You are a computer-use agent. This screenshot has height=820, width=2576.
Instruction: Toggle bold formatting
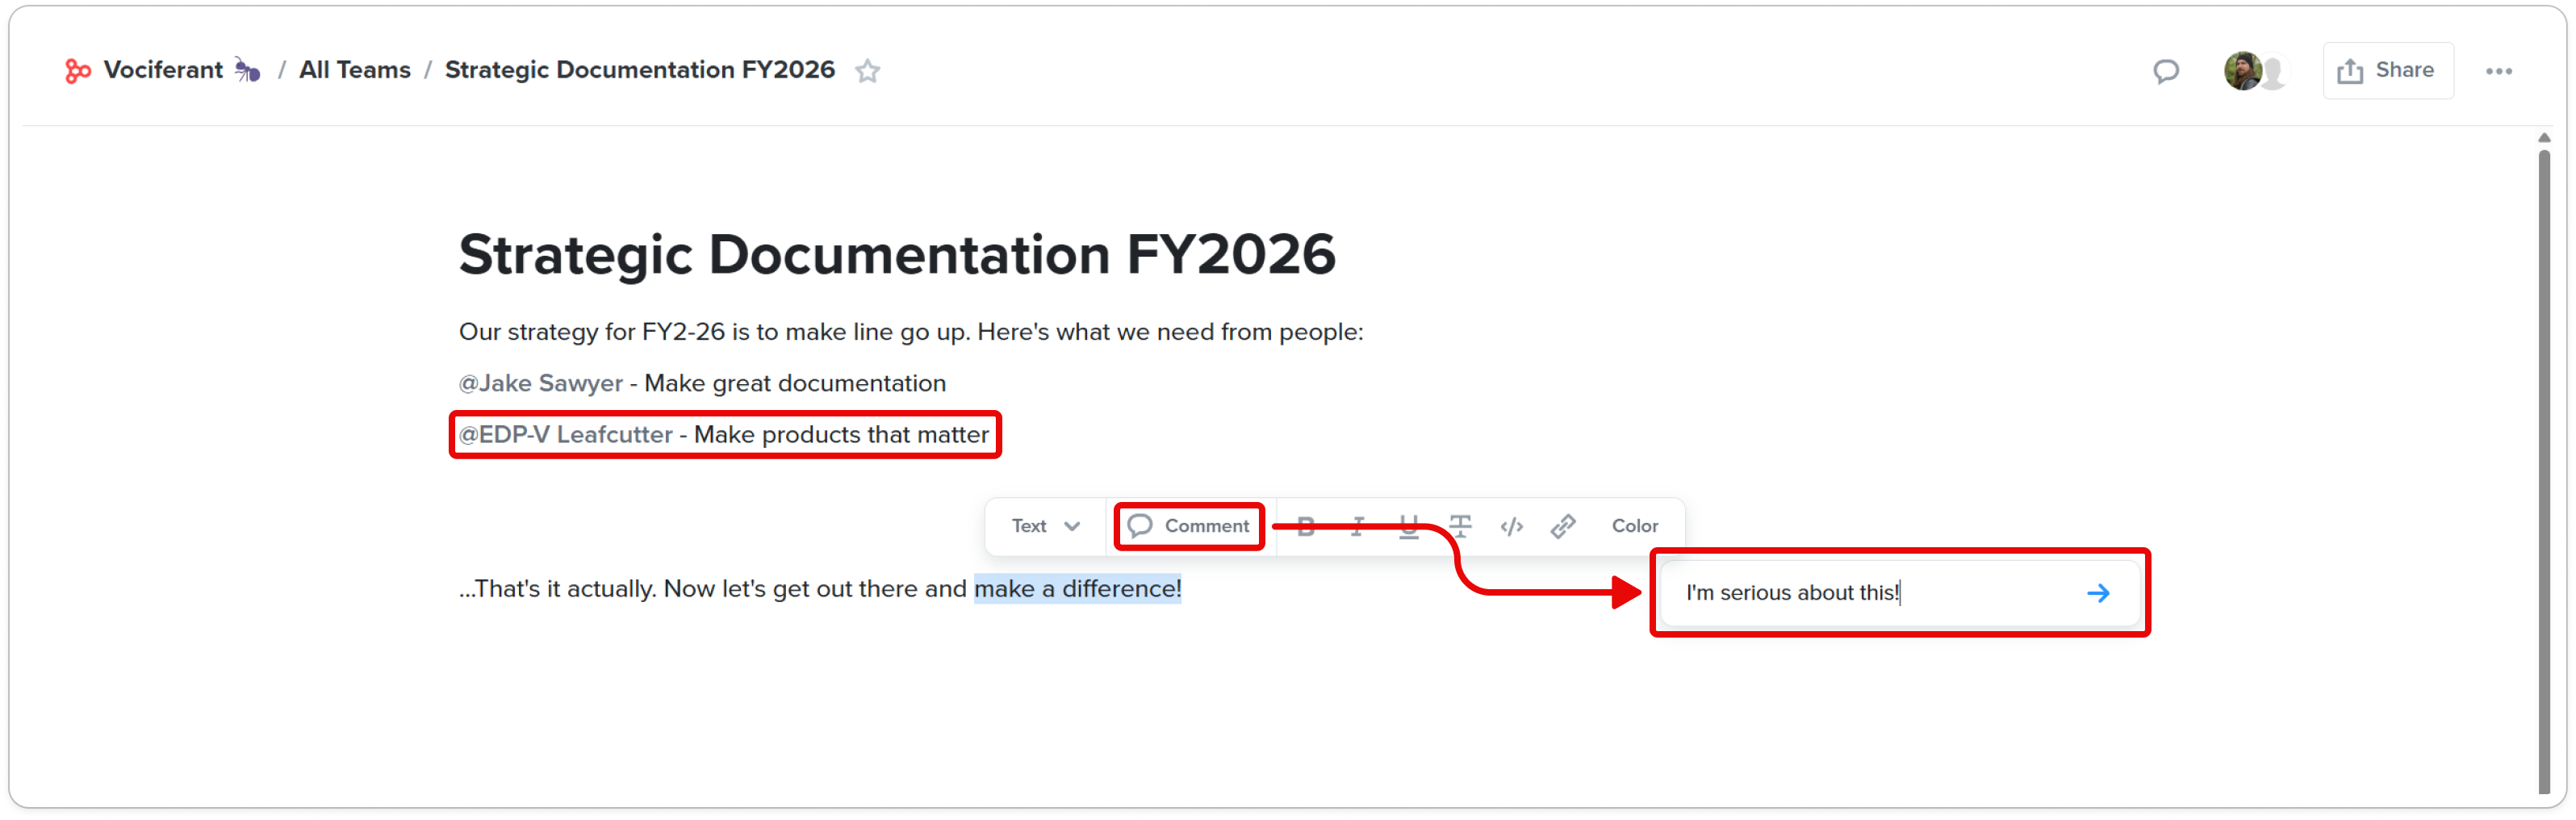(x=1305, y=526)
